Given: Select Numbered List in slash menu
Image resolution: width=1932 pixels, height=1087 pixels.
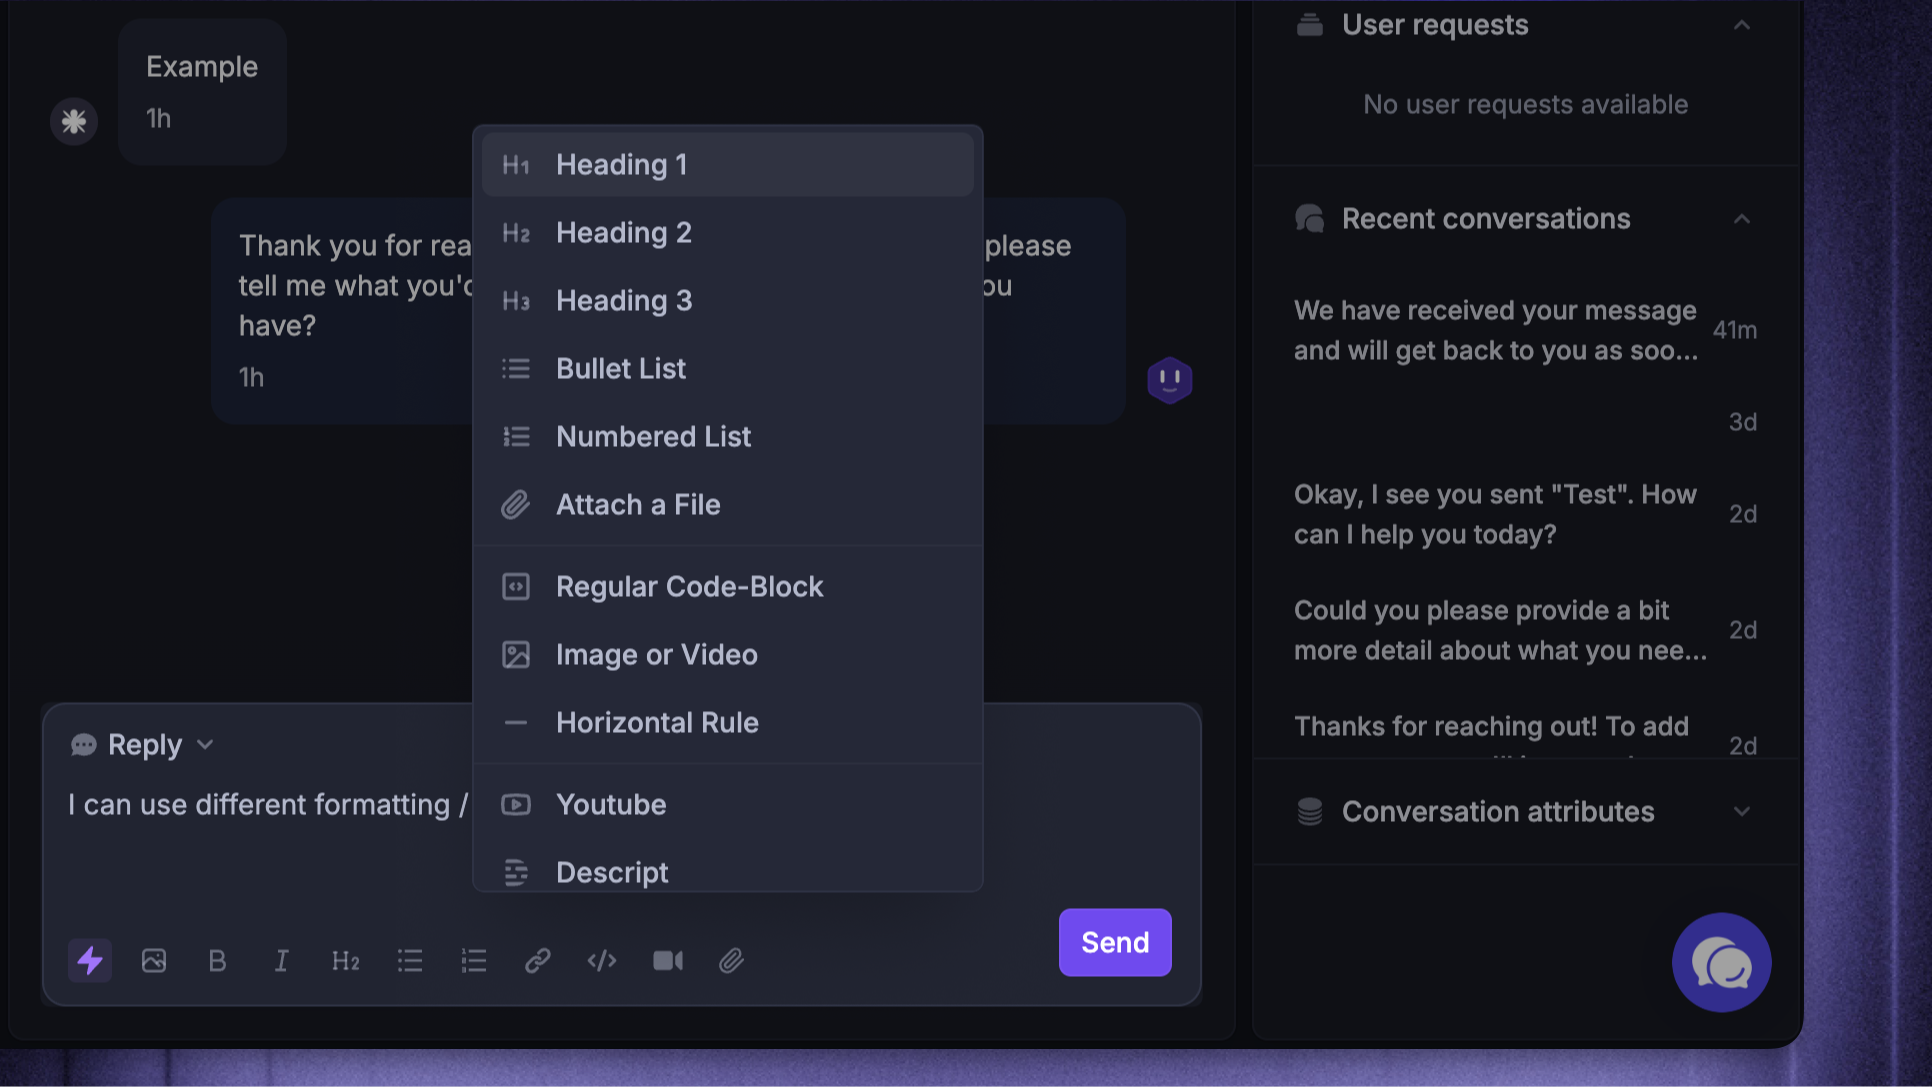Looking at the screenshot, I should pyautogui.click(x=728, y=436).
